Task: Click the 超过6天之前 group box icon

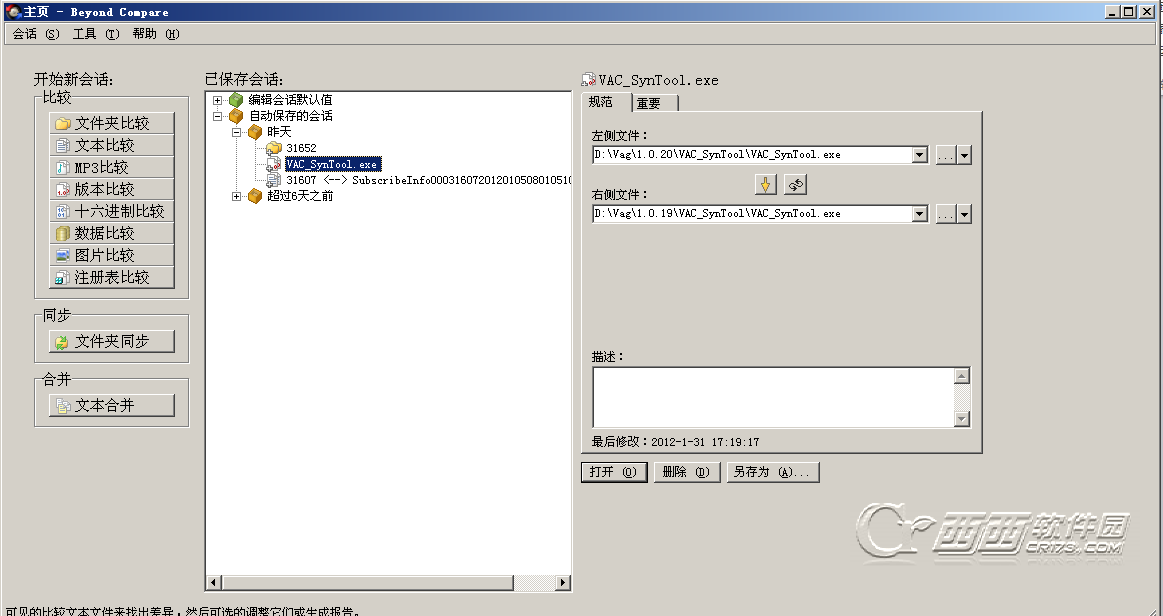Action: click(x=255, y=196)
